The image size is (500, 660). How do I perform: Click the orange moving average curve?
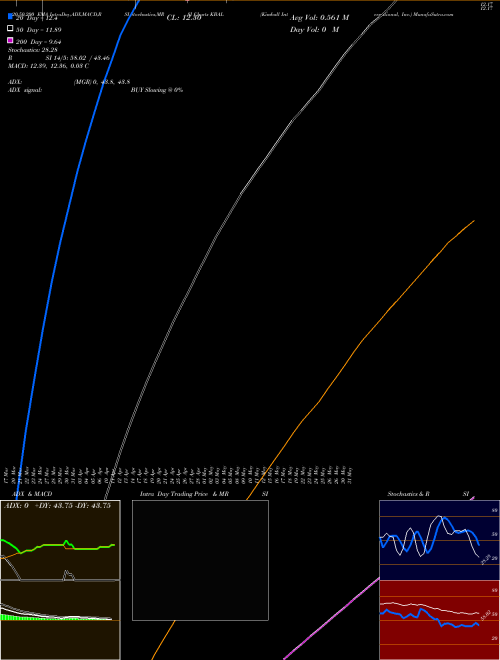click(361, 341)
